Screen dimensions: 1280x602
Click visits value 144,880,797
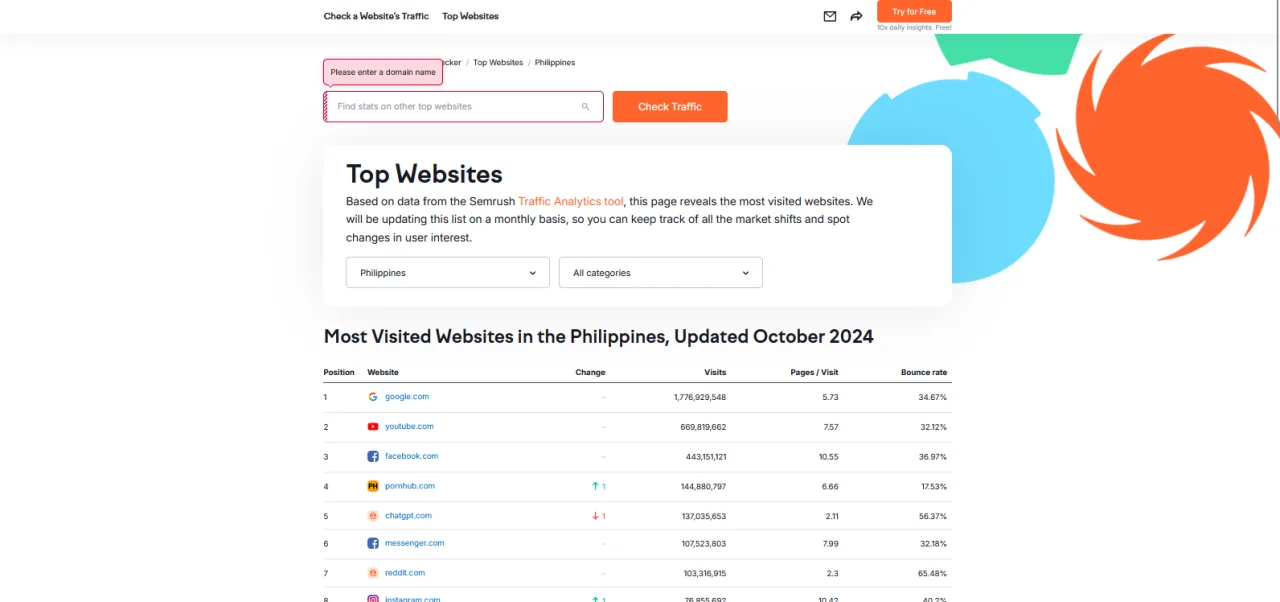[x=704, y=486]
